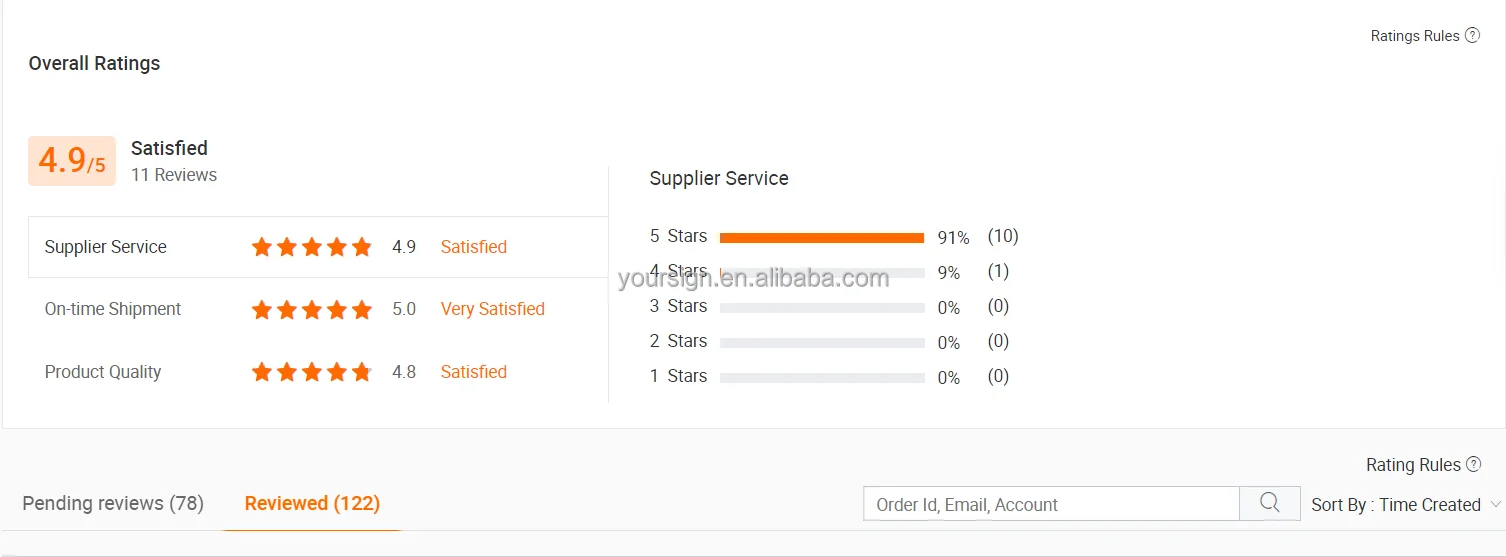Screen dimensions: 1506x557
Task: Select the Reviewed (122) tab
Action: click(x=312, y=503)
